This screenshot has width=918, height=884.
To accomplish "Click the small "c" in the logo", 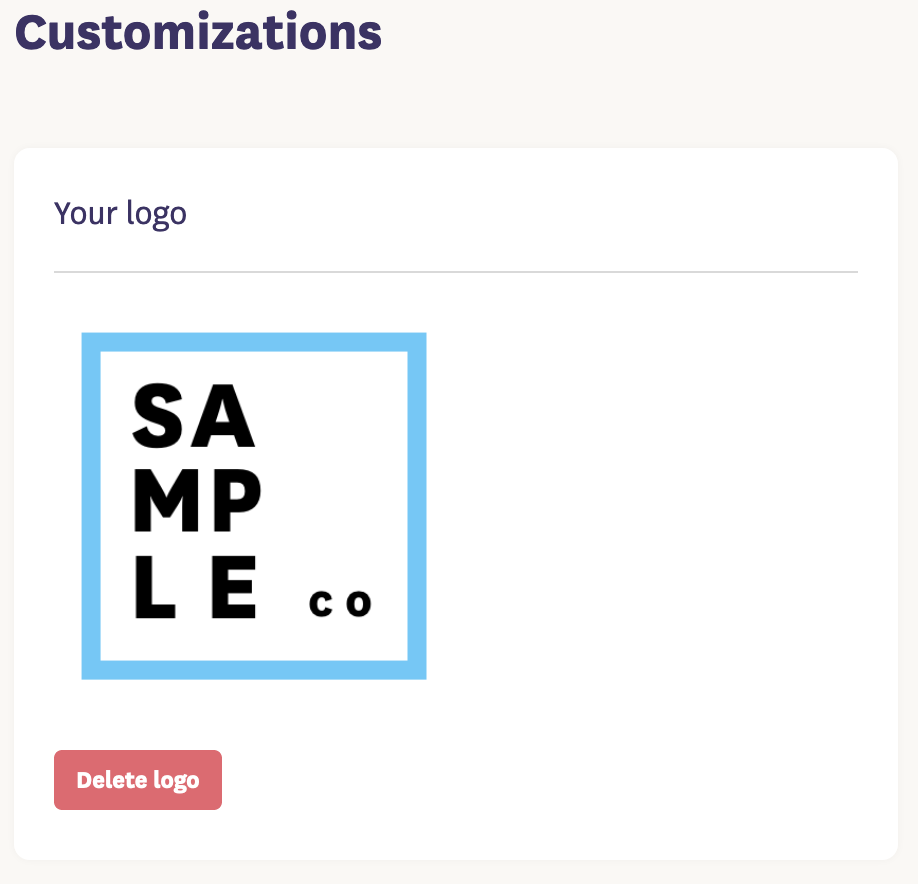I will [321, 604].
